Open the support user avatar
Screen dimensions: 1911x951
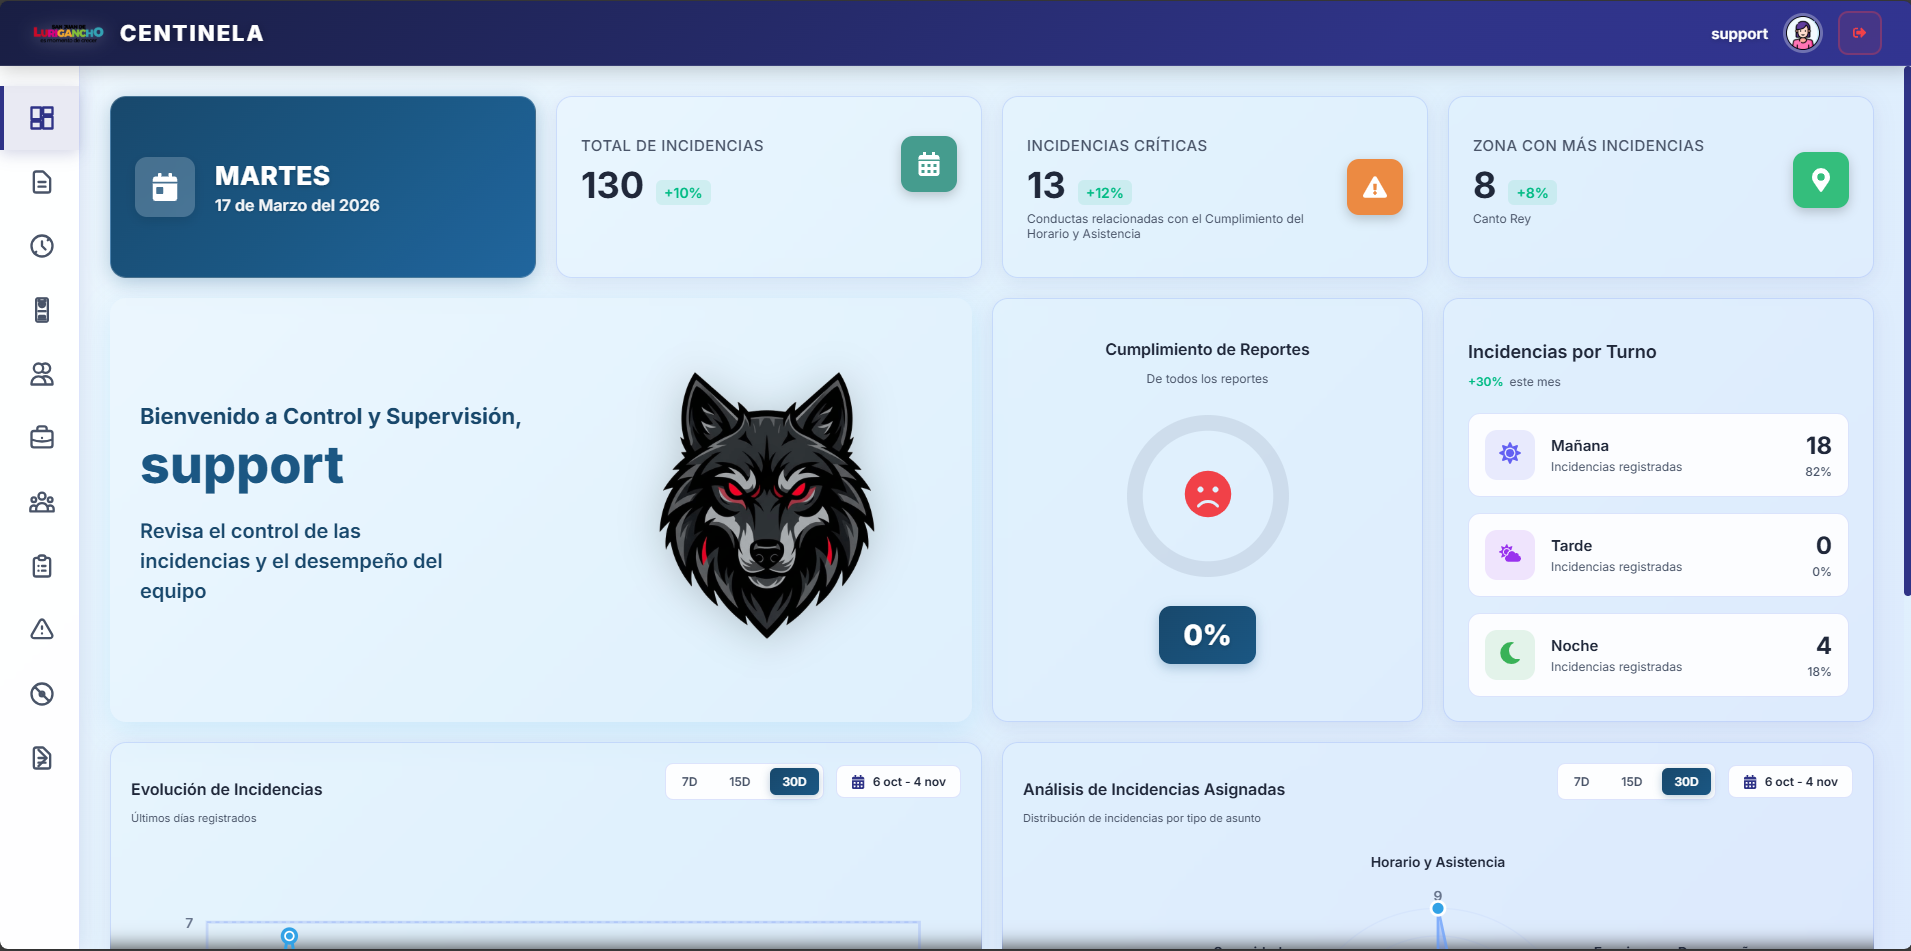pyautogui.click(x=1803, y=33)
